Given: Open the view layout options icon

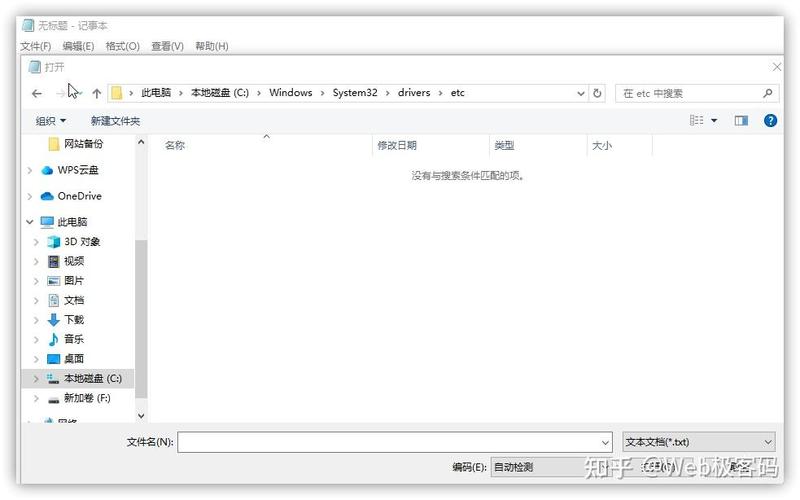Looking at the screenshot, I should 697,120.
